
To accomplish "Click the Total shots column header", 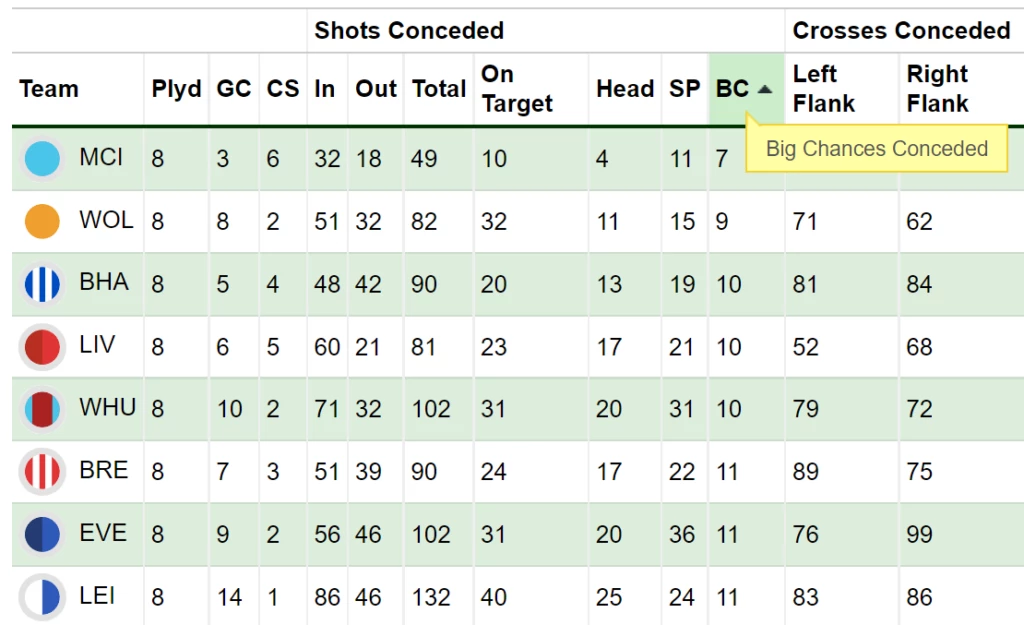I will click(x=439, y=89).
